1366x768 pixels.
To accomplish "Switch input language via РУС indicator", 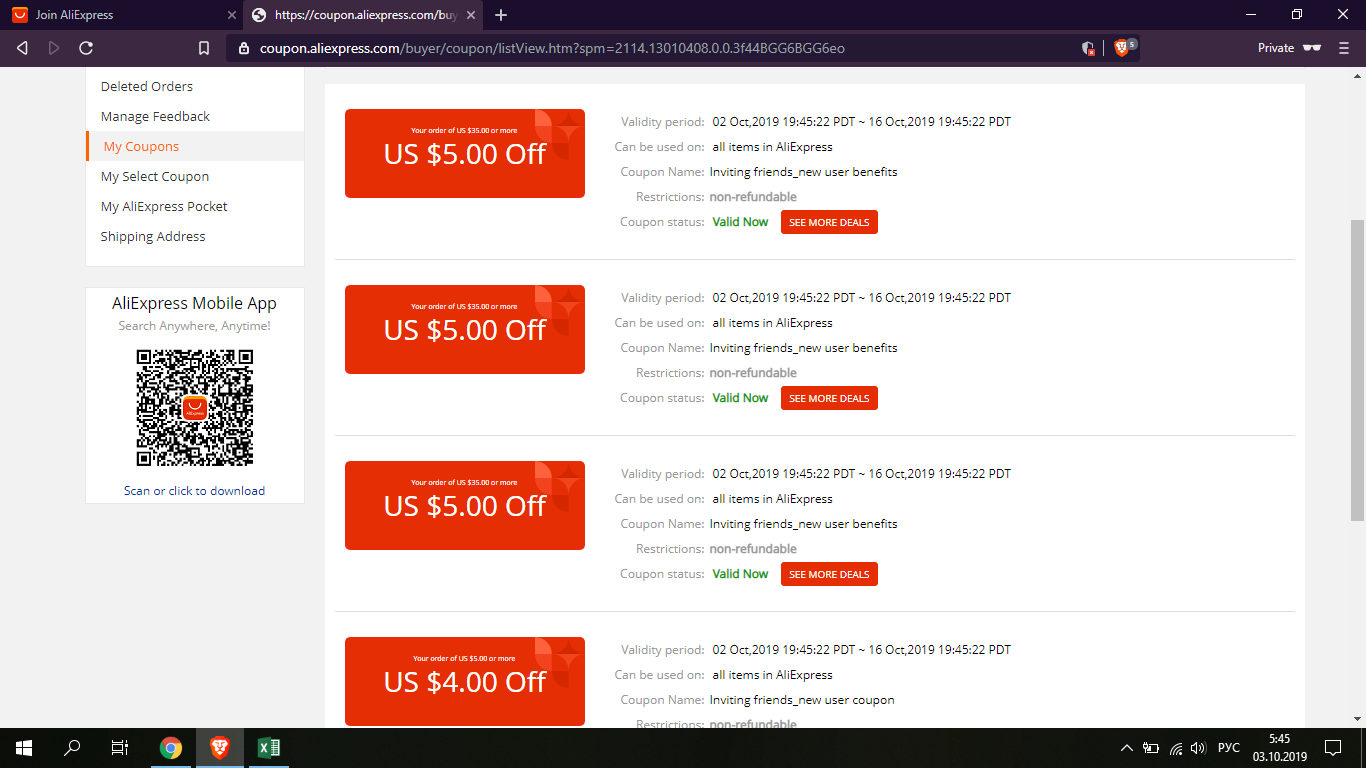I will [1229, 748].
